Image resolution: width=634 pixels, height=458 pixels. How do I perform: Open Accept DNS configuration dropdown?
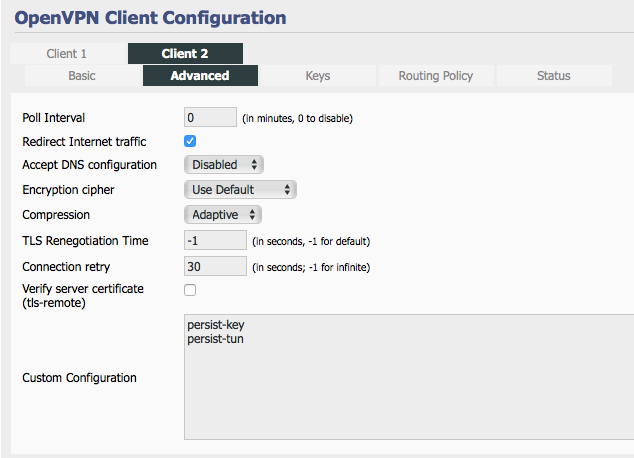pyautogui.click(x=224, y=165)
